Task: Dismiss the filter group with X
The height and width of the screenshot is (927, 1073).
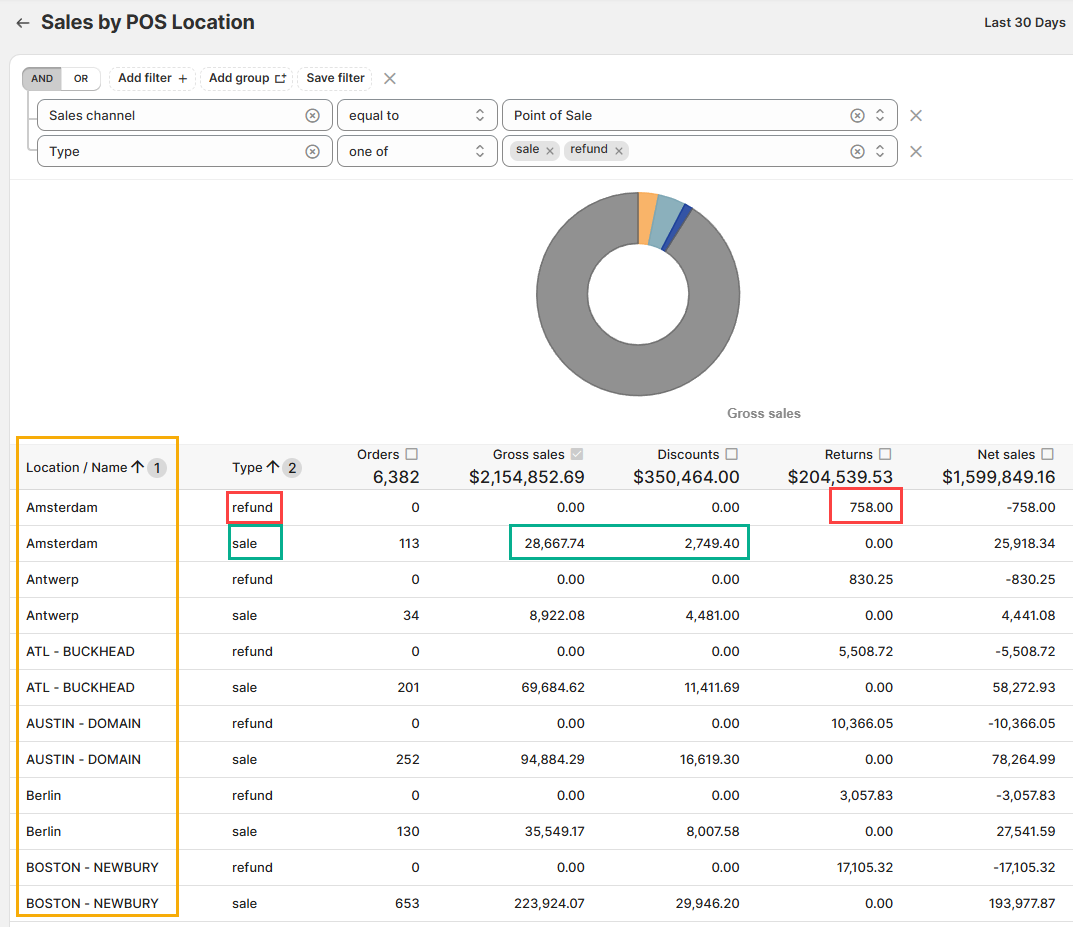Action: [390, 79]
